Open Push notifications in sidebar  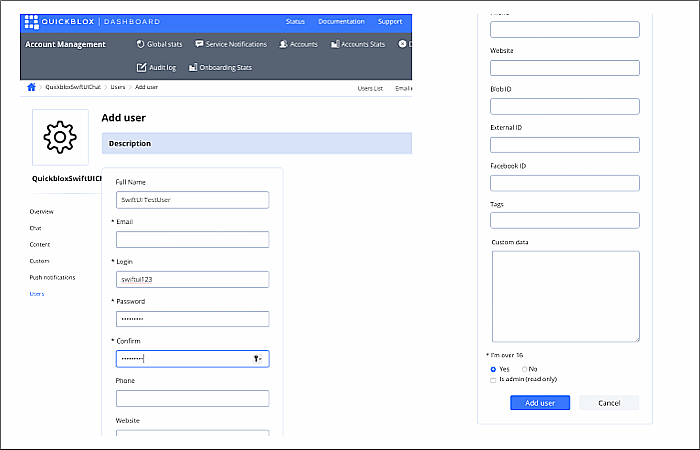(52, 277)
